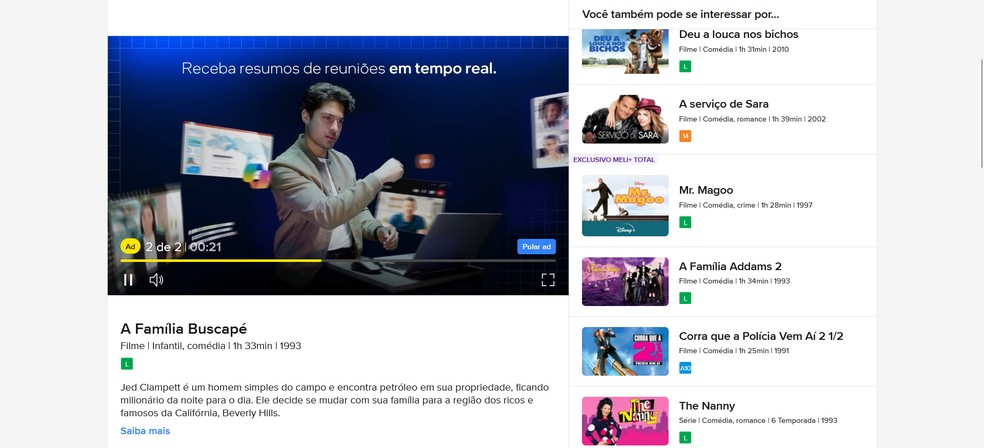This screenshot has width=984, height=448.
Task: Open Deu a louca nos bichos title
Action: [x=739, y=34]
